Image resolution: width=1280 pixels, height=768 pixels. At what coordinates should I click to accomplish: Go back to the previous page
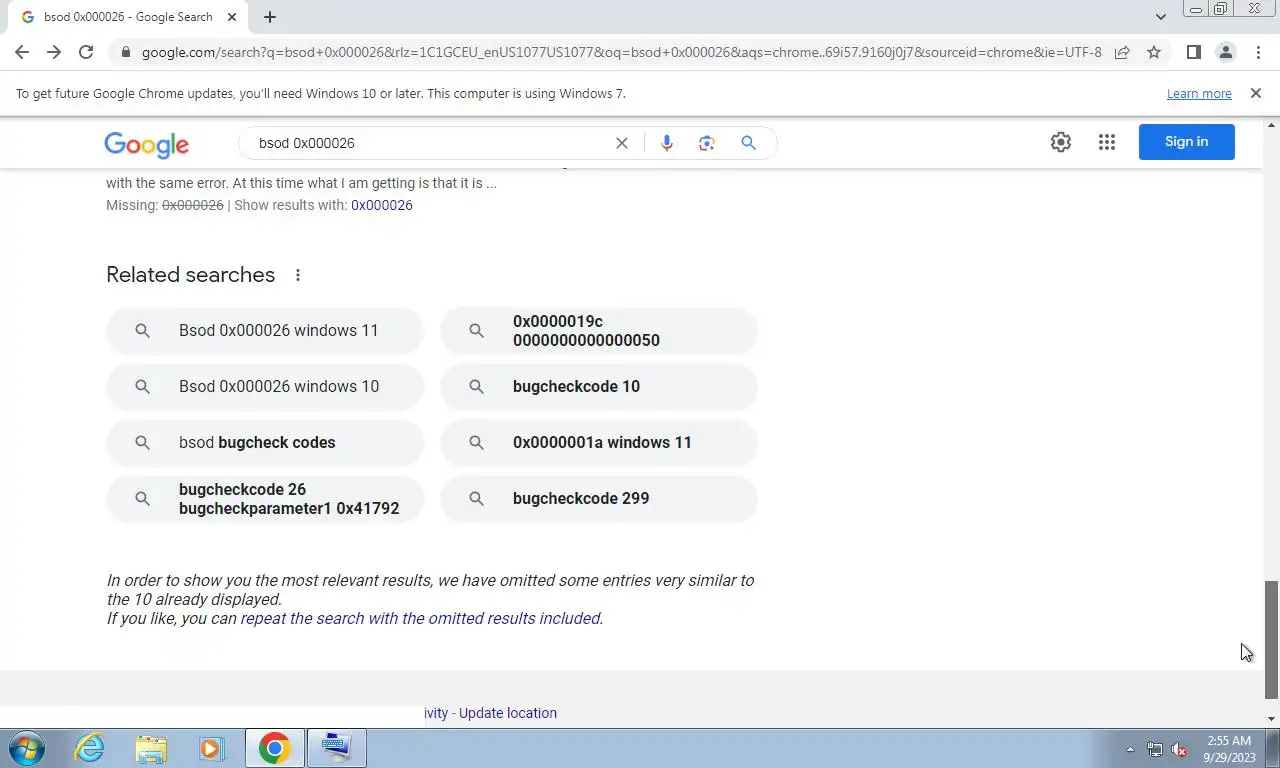(x=22, y=52)
